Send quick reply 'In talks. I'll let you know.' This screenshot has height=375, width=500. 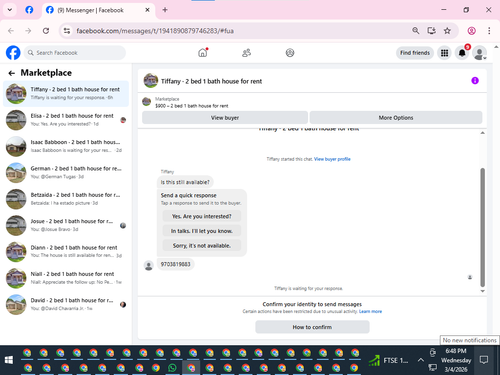(x=202, y=231)
